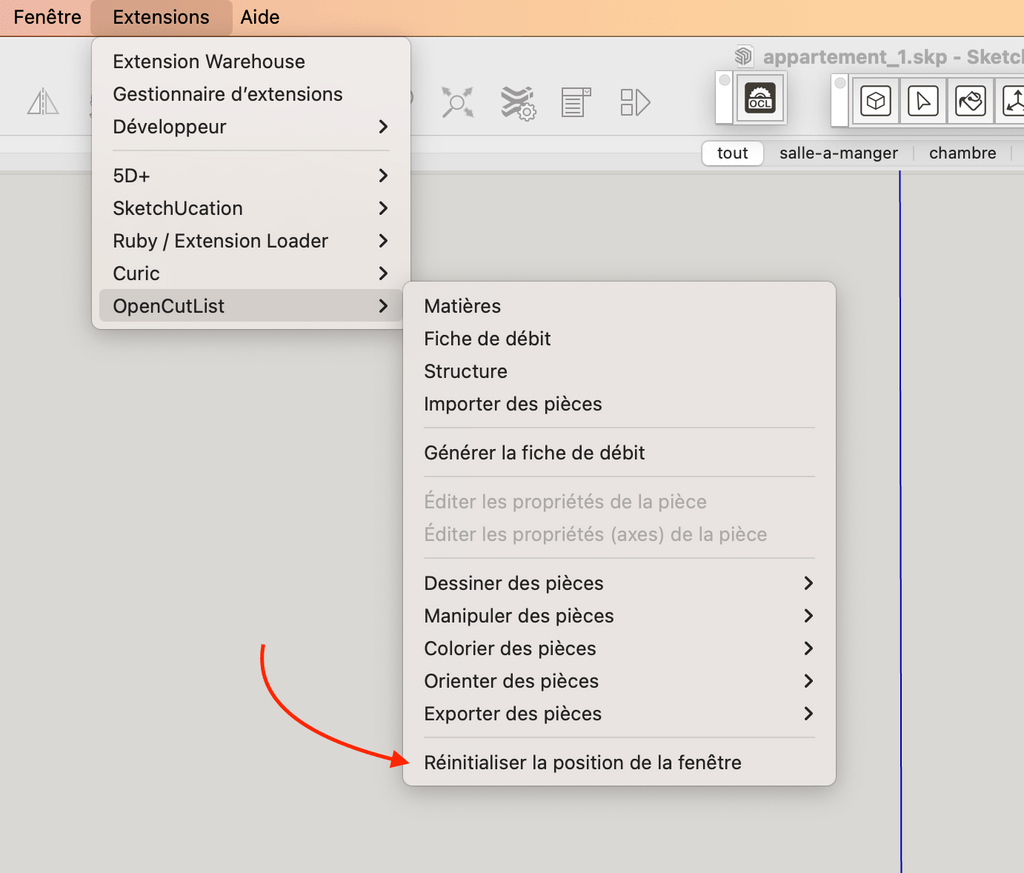The image size is (1024, 873).
Task: Click the mirror/flip tool icon in toolbar
Action: point(43,102)
